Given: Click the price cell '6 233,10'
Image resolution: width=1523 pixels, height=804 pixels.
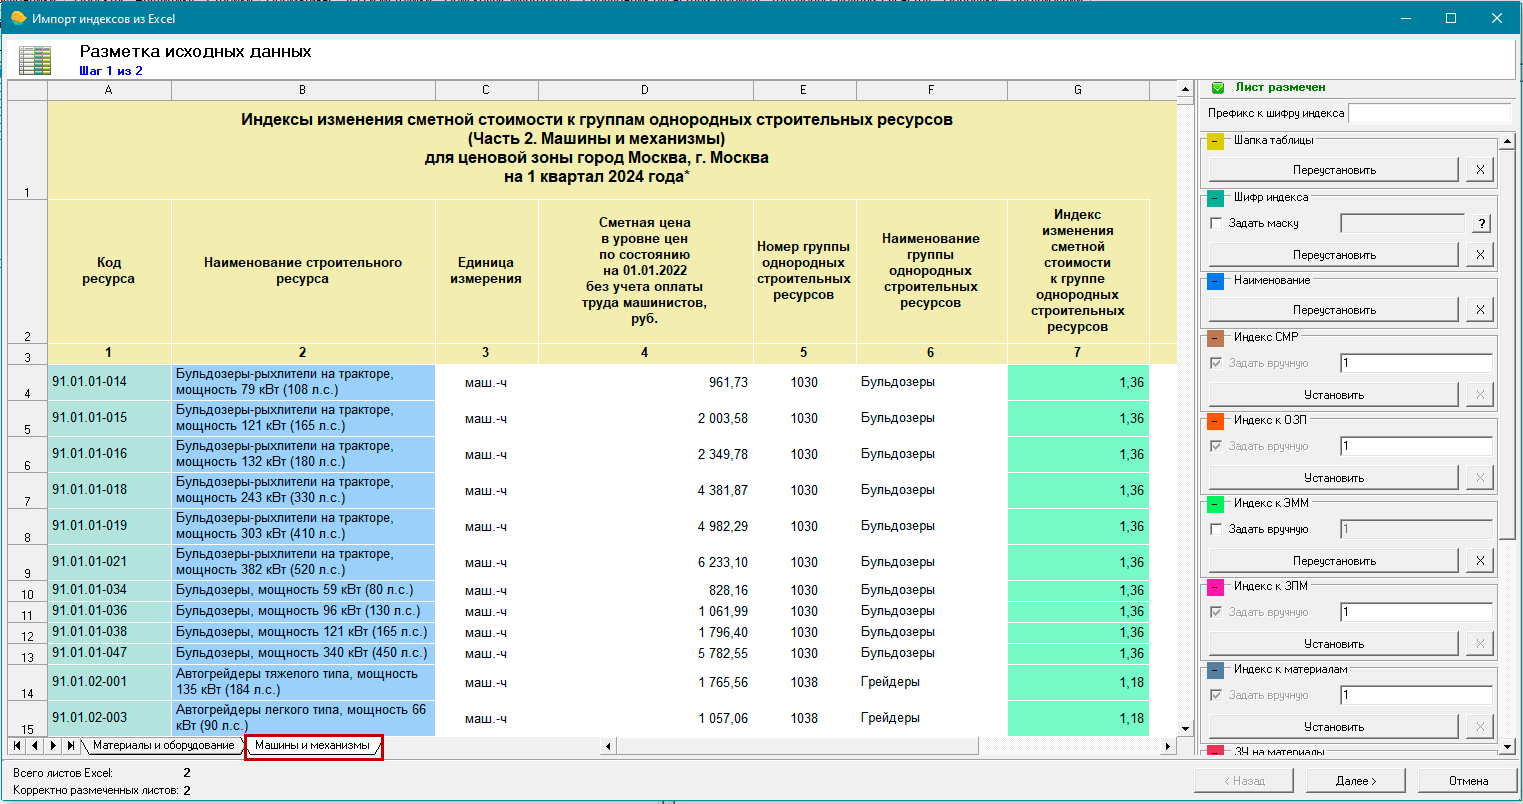Looking at the screenshot, I should (646, 563).
